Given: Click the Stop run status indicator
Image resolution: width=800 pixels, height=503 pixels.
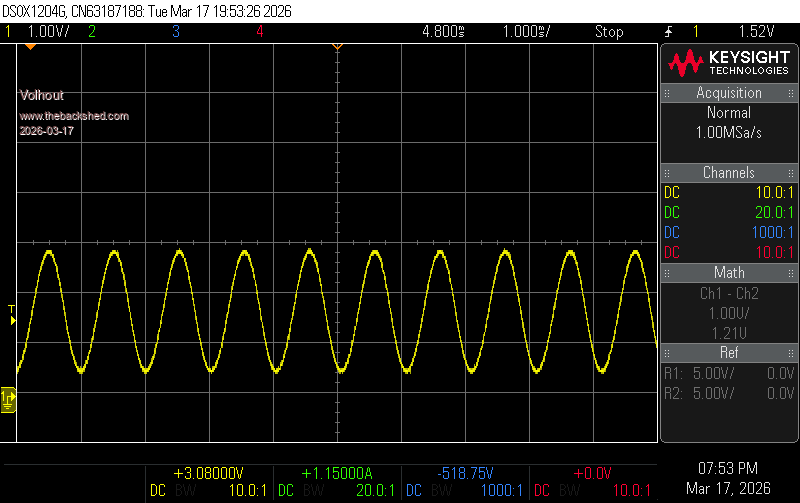Looking at the screenshot, I should click(x=609, y=32).
